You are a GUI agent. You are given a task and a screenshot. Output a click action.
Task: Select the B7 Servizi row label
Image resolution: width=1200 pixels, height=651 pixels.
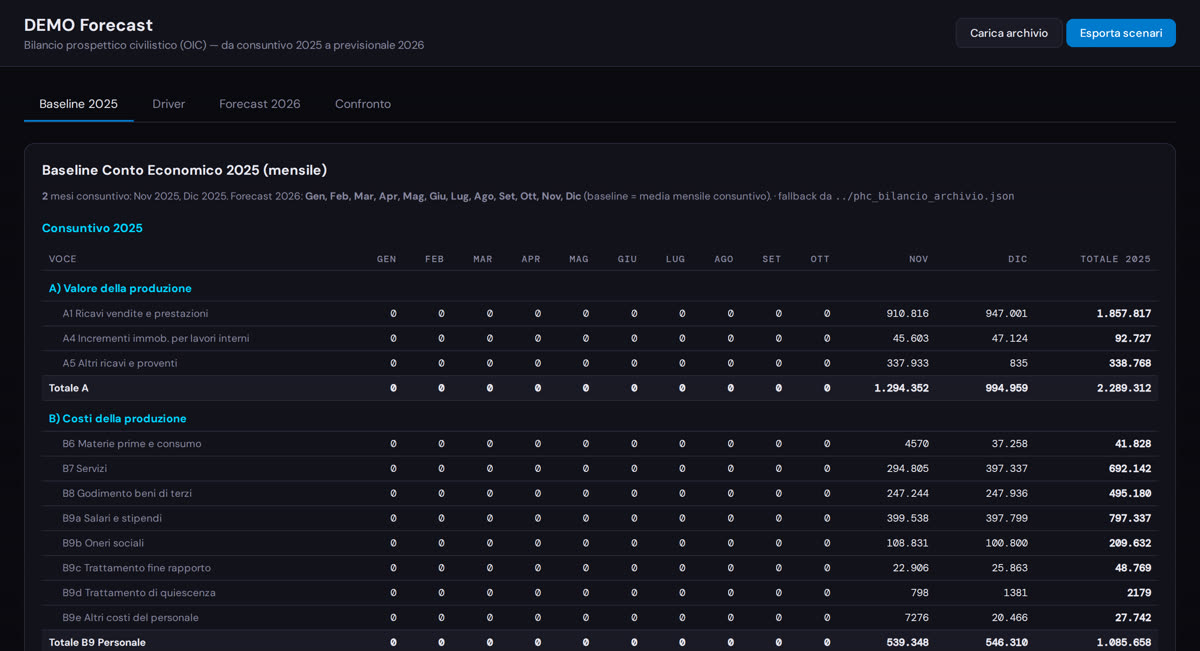[x=85, y=468]
